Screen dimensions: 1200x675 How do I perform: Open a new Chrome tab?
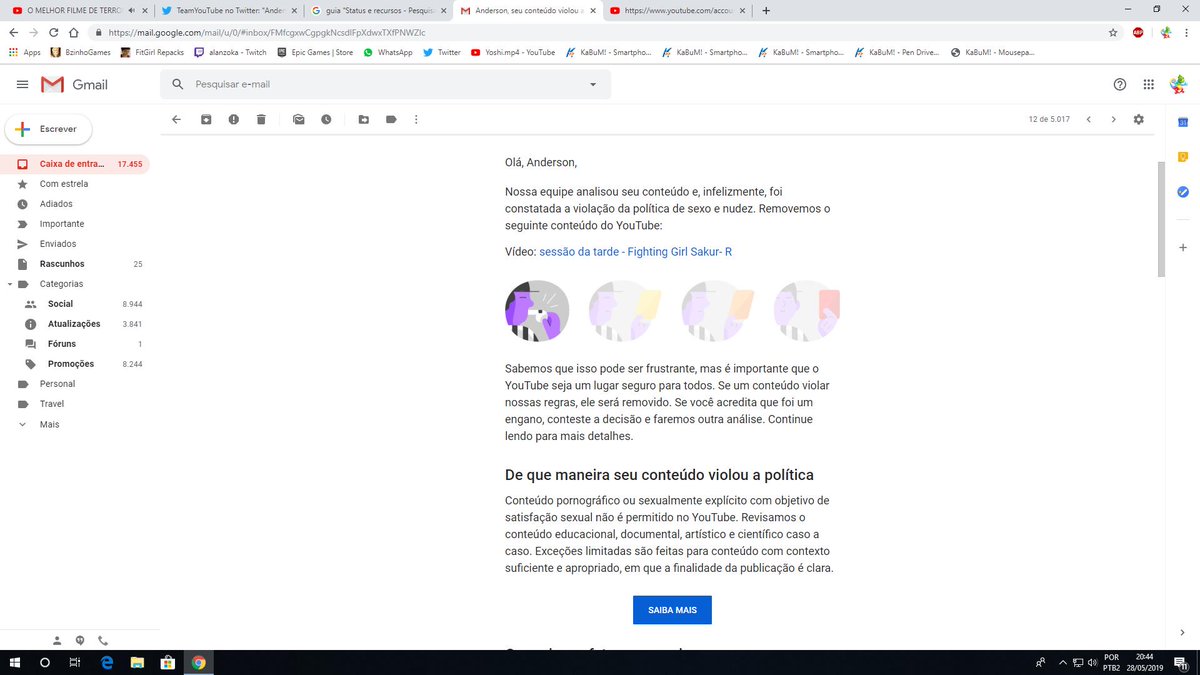766,10
